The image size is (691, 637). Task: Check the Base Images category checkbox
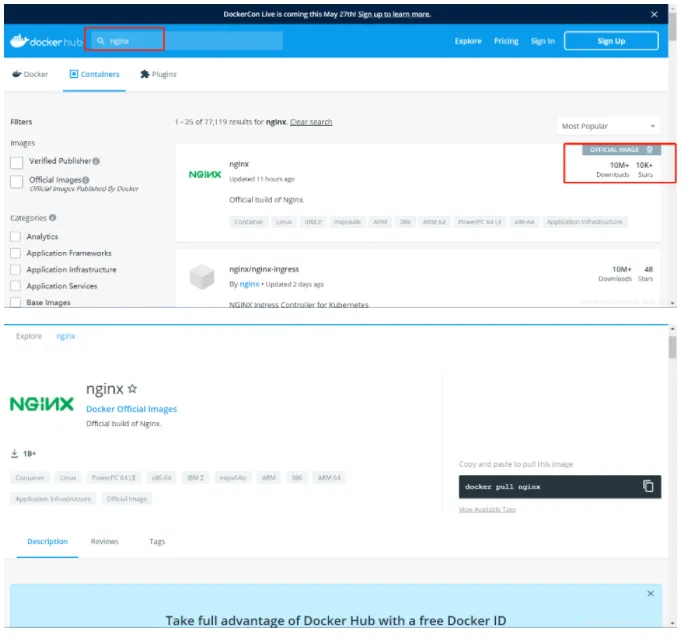15,302
